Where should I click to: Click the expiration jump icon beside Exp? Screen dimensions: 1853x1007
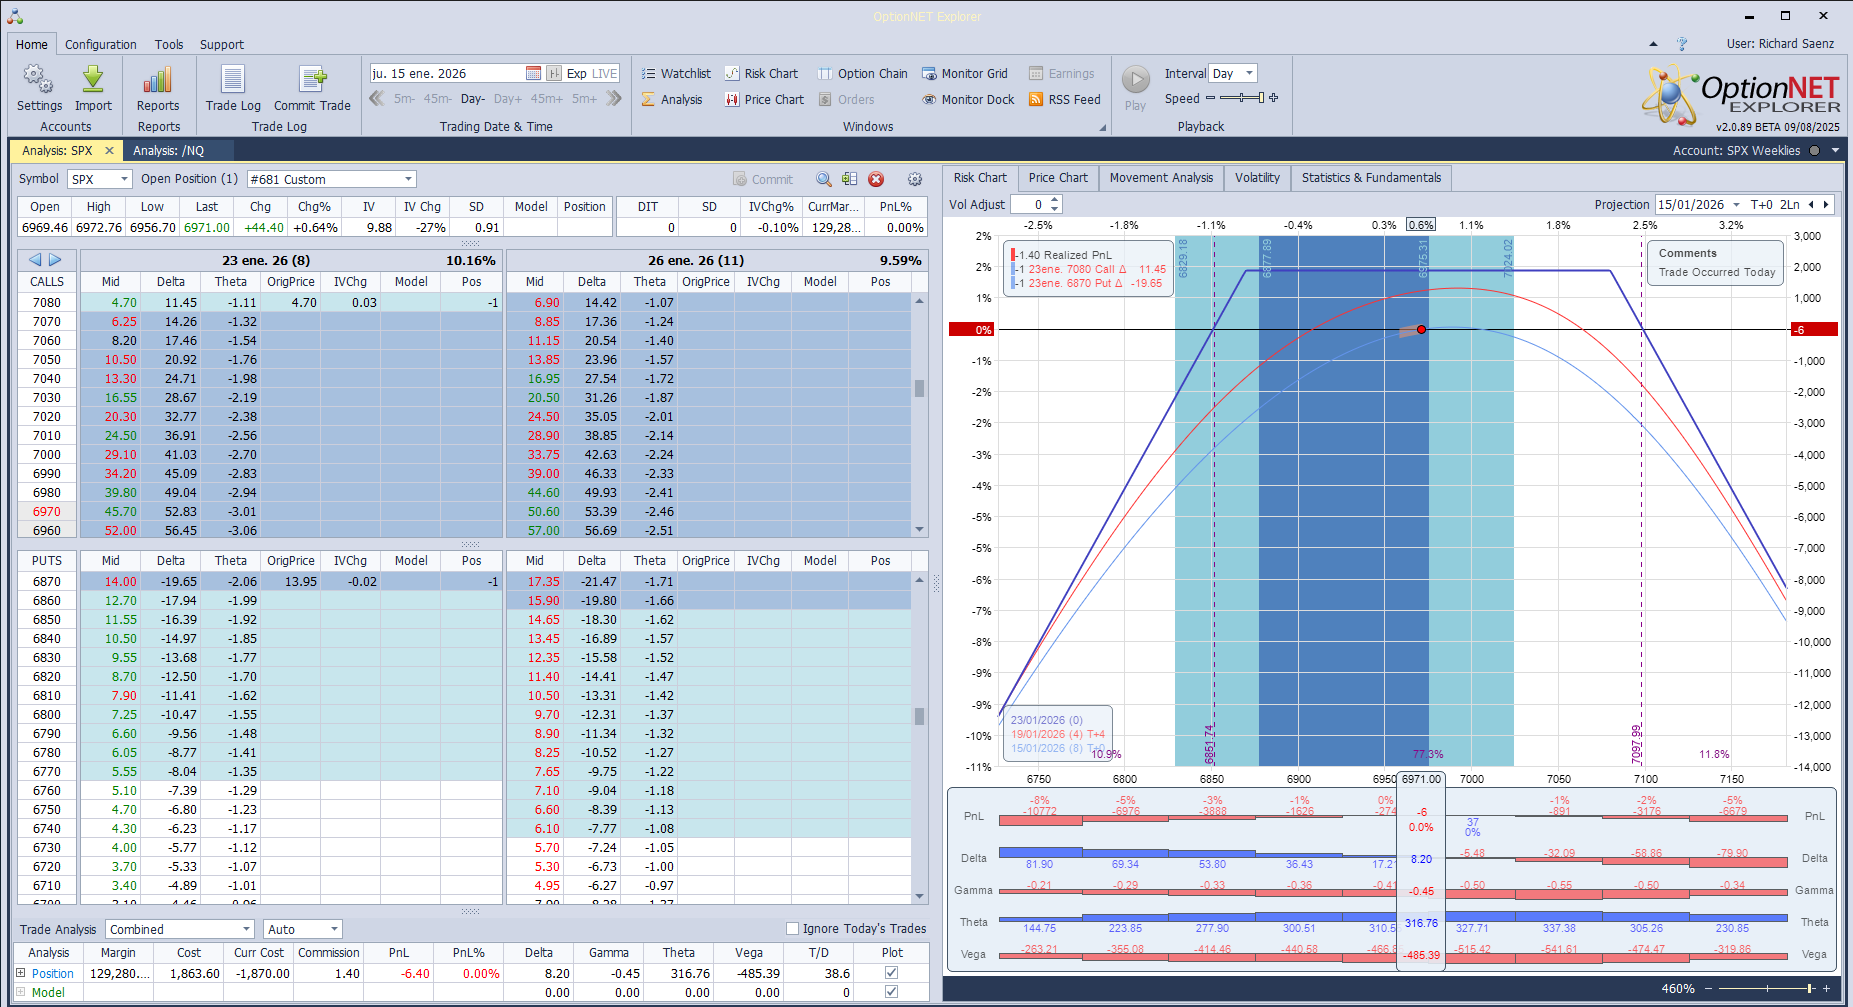(x=553, y=73)
